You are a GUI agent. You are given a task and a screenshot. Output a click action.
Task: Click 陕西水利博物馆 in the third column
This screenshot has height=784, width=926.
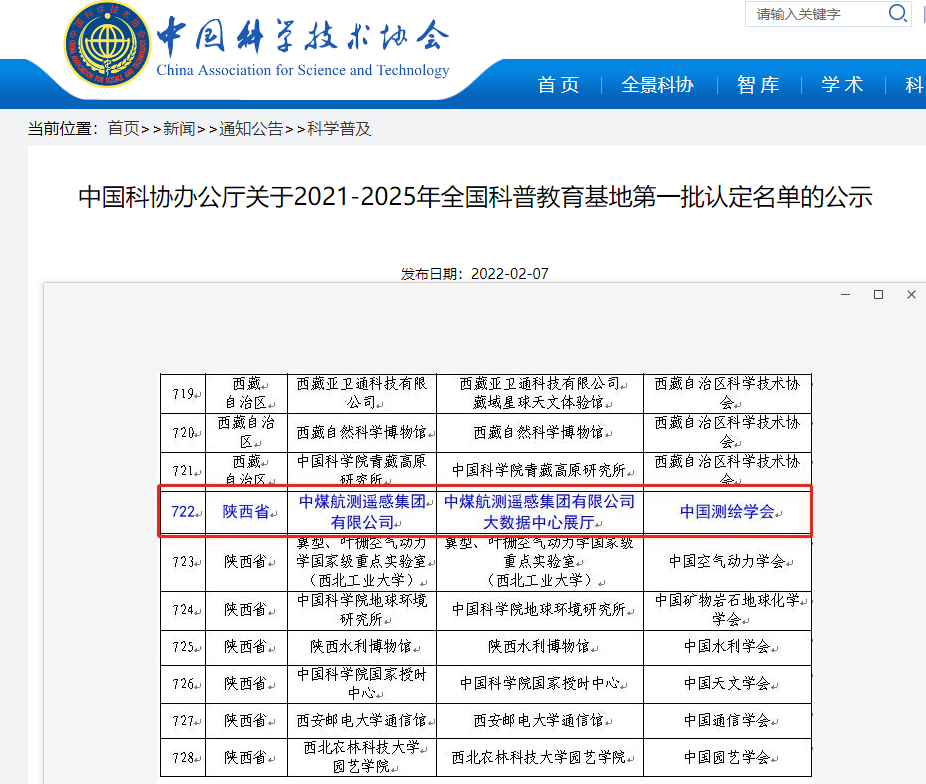pyautogui.click(x=362, y=647)
